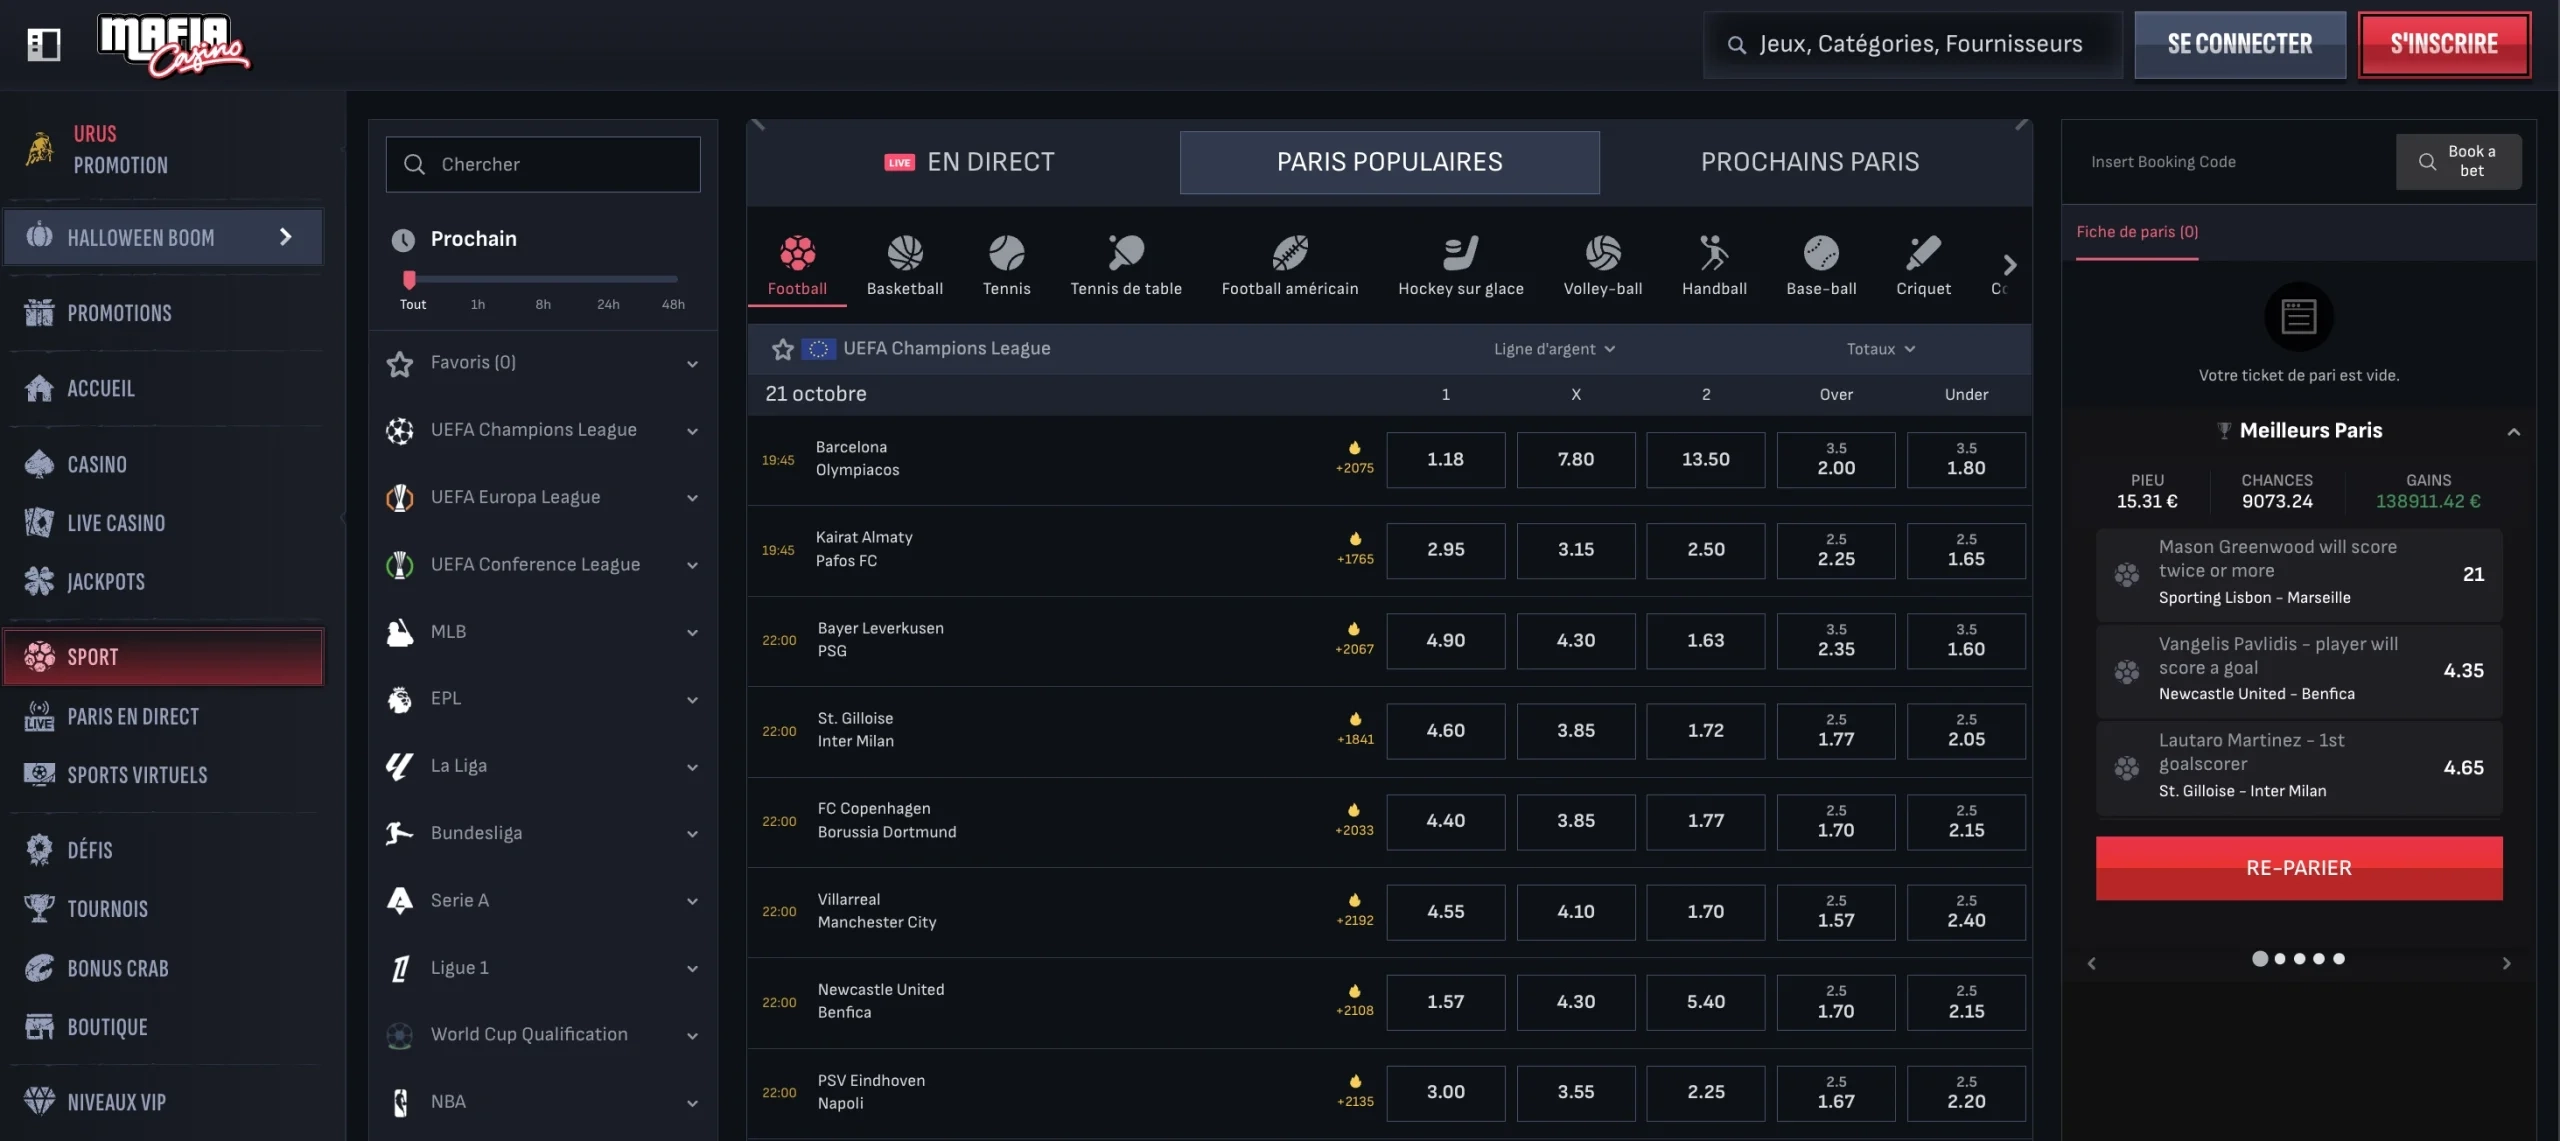Click the Book a bet button
This screenshot has height=1141, width=2560.
[x=2458, y=162]
